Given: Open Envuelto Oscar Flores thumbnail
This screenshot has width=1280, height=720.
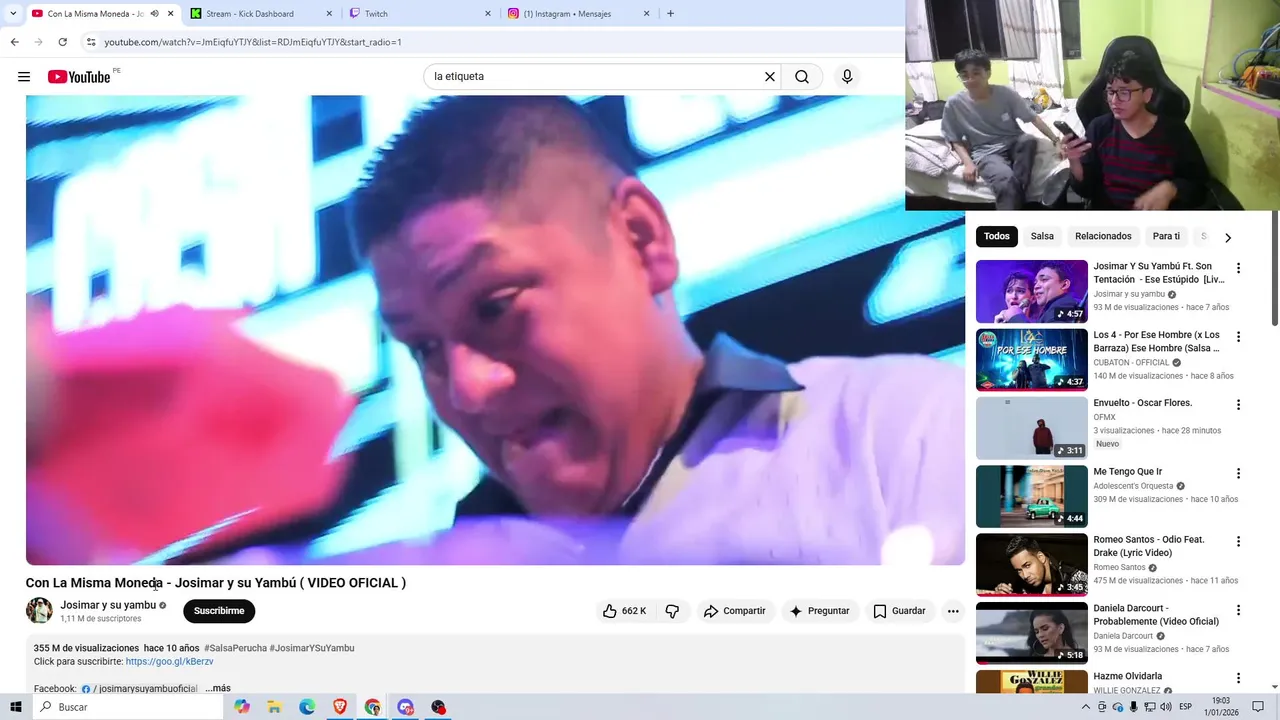Looking at the screenshot, I should (x=1031, y=428).
